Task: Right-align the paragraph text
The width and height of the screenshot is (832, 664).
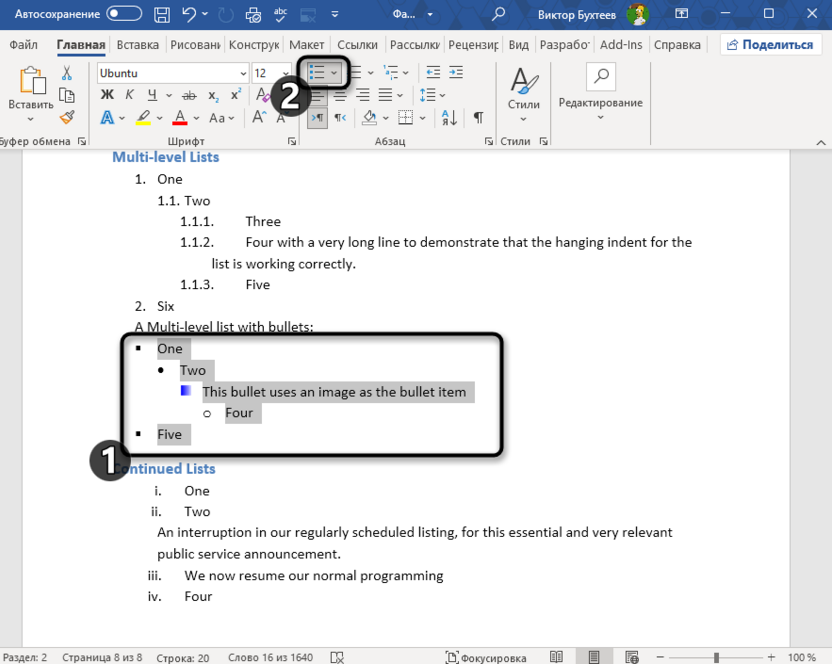Action: click(362, 96)
